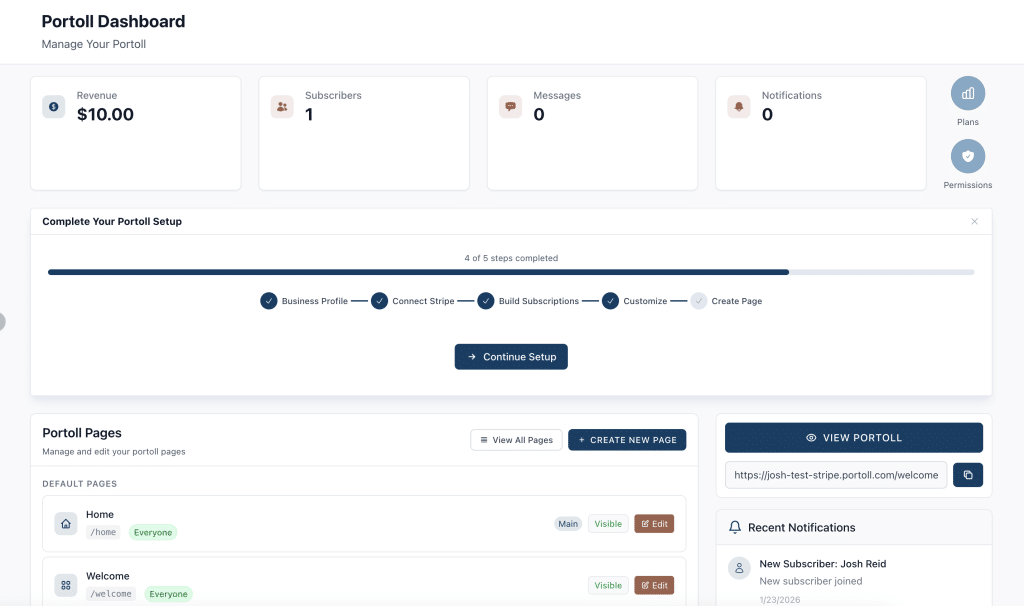Expand the collapsed sidebar with the left chevron
The width and height of the screenshot is (1024, 606).
coord(3,321)
